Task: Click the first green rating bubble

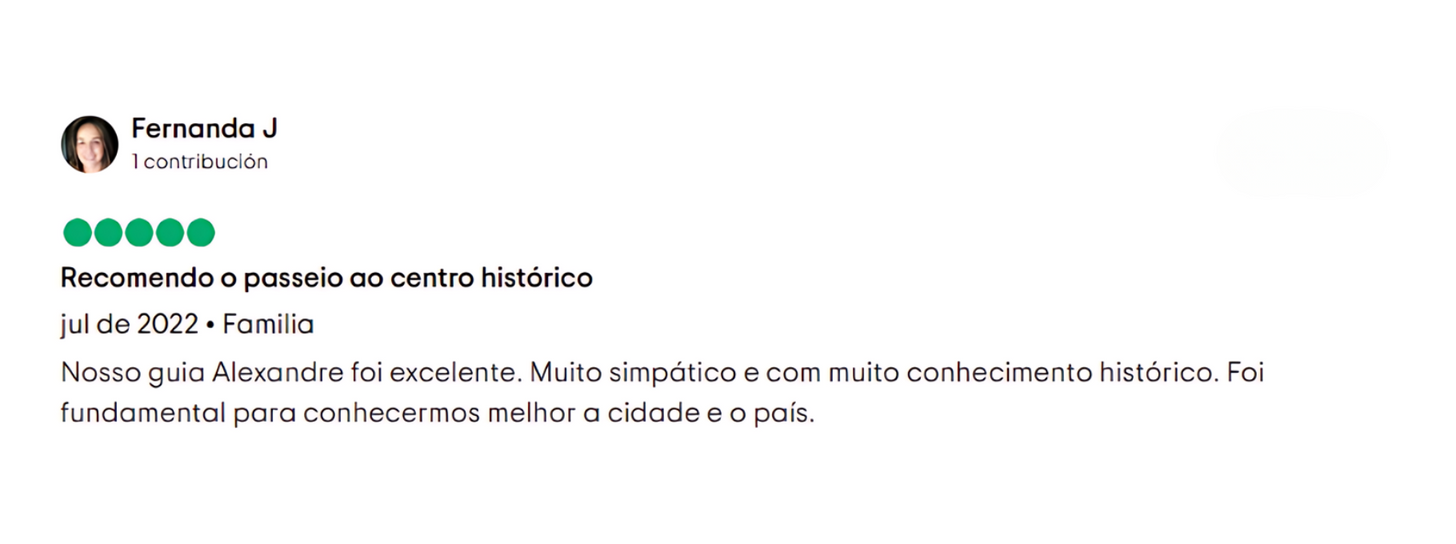Action: pos(77,233)
